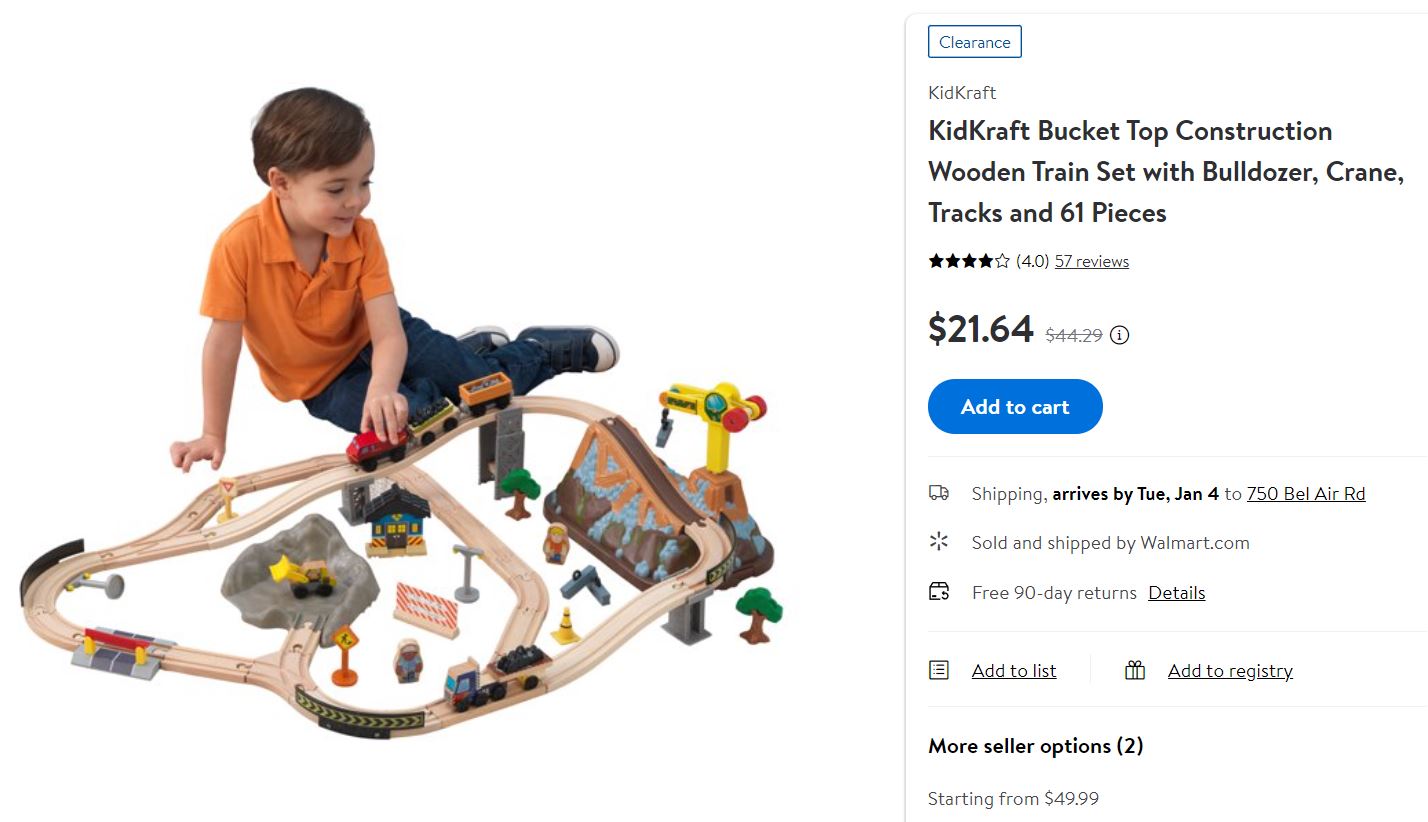The width and height of the screenshot is (1428, 822).
Task: Add the train set to cart
Action: click(x=1015, y=406)
